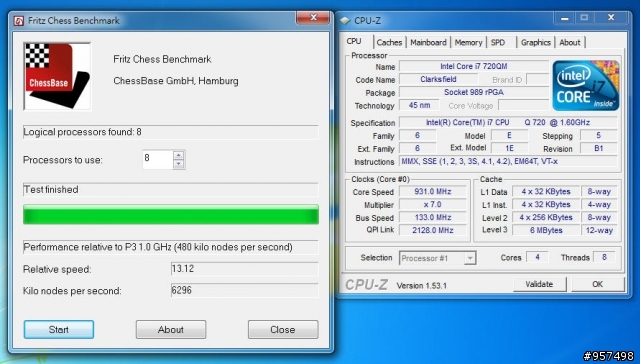Click the package value 'Socket 989 rPGA'
Screen dimensions: 640x364
473,92
